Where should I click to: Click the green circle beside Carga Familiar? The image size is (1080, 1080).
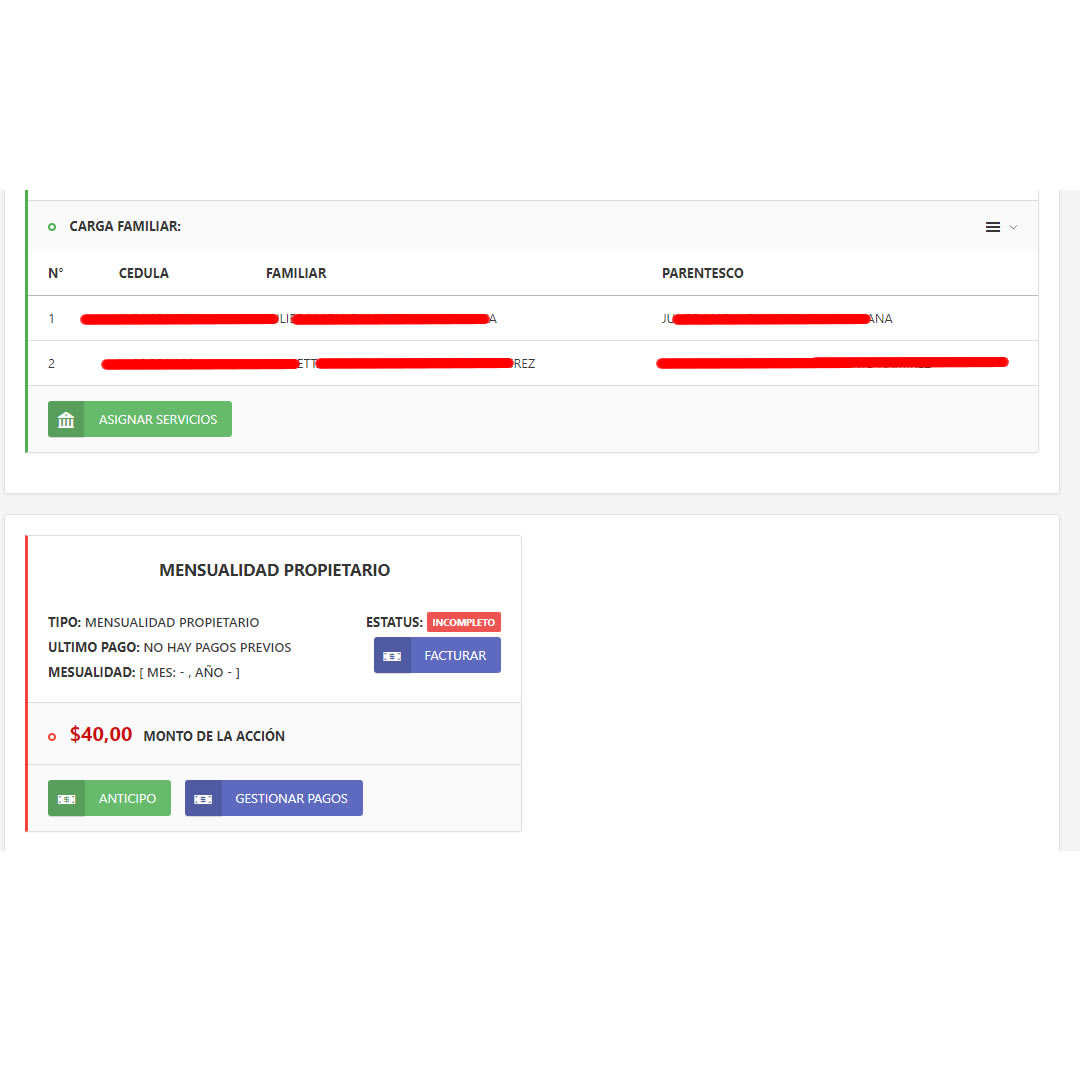52,227
